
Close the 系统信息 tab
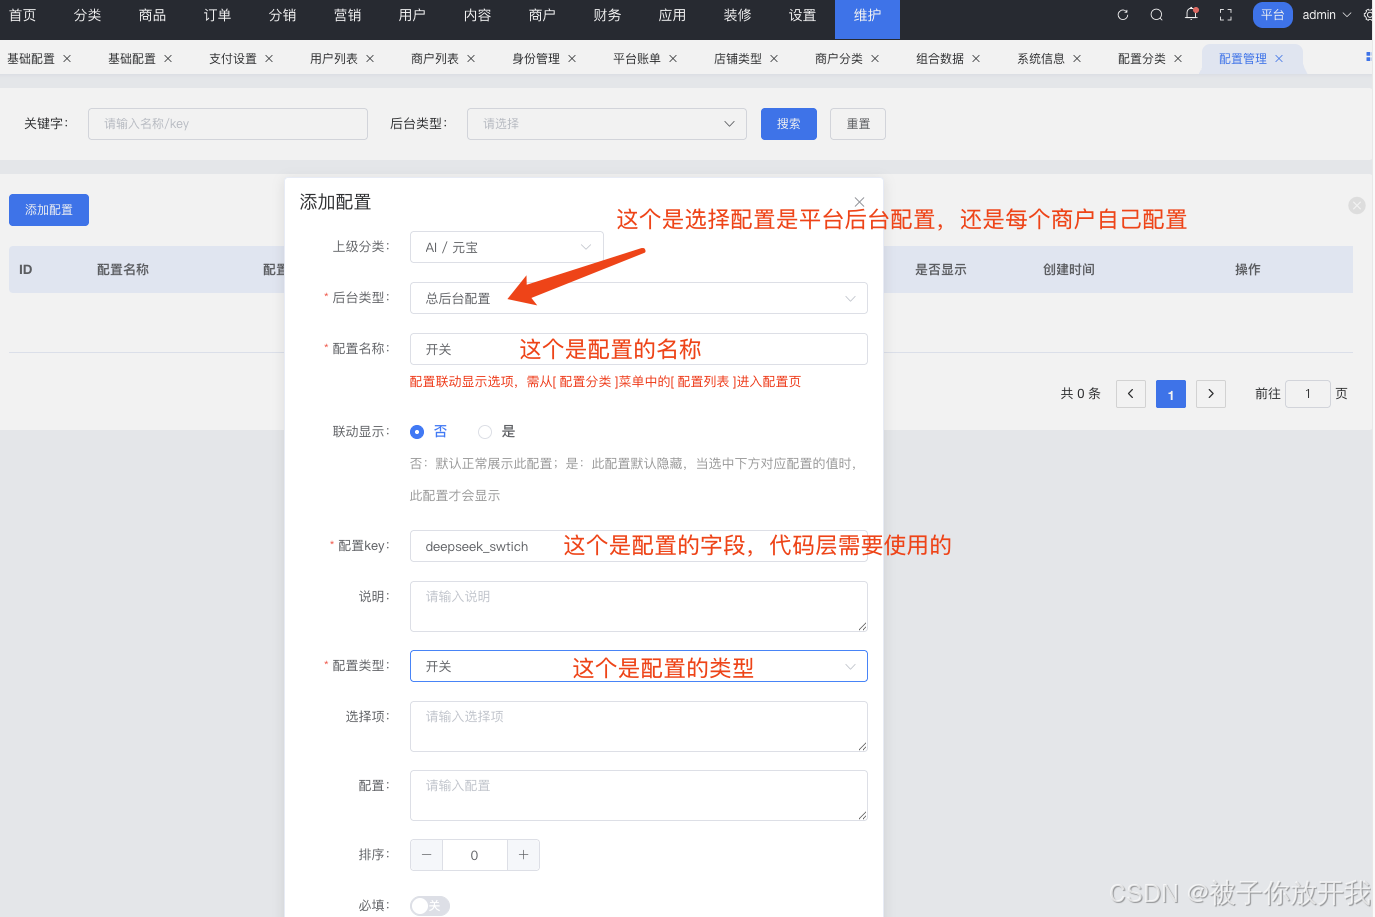pos(1077,59)
